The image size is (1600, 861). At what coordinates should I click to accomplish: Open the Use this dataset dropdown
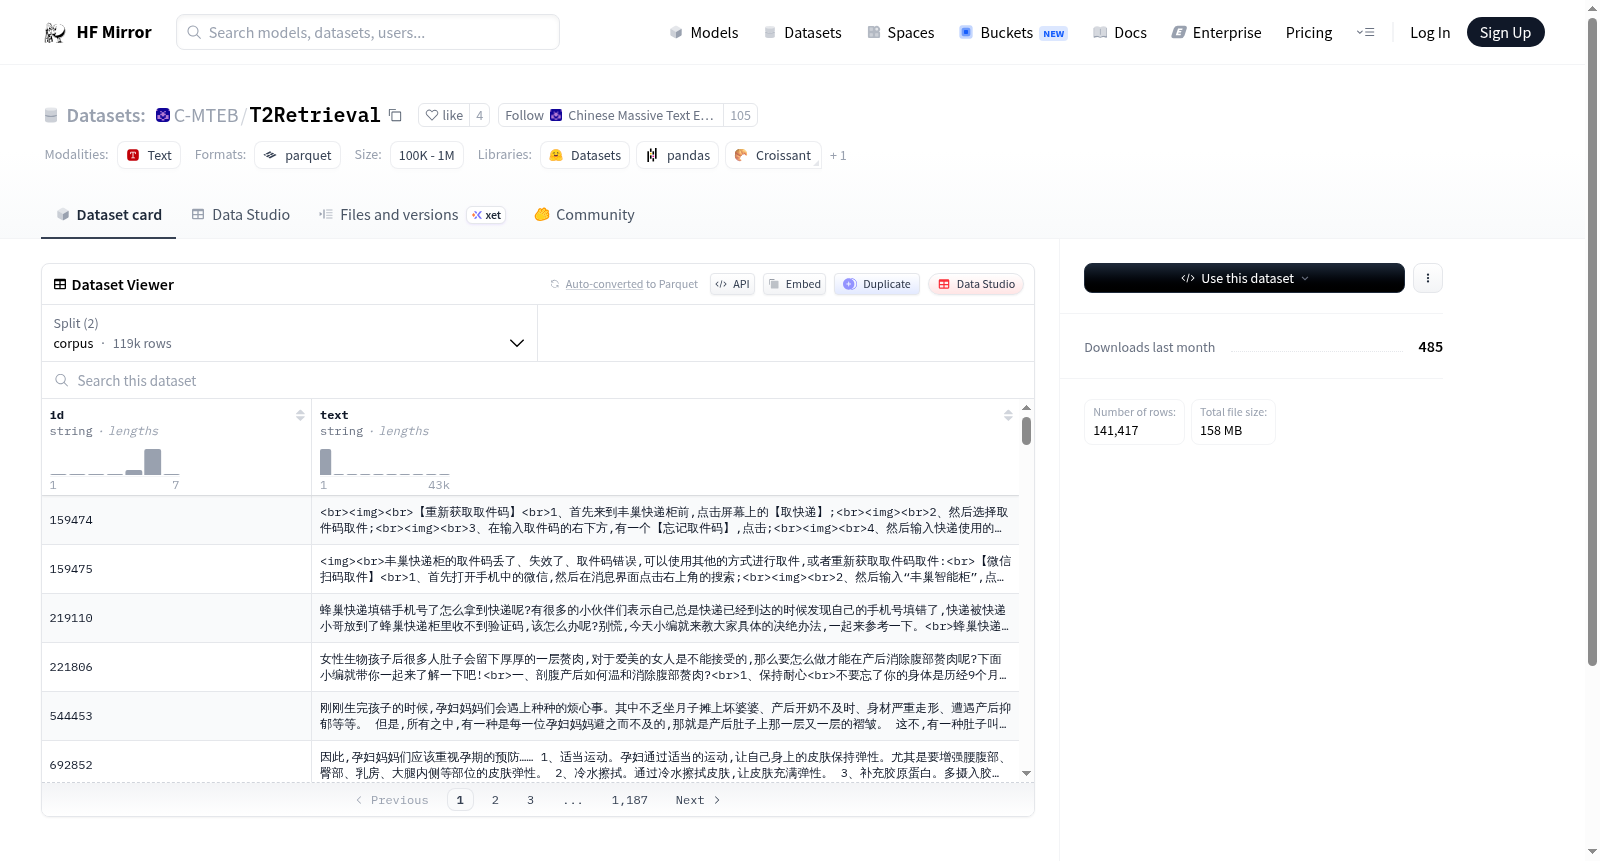(1244, 278)
